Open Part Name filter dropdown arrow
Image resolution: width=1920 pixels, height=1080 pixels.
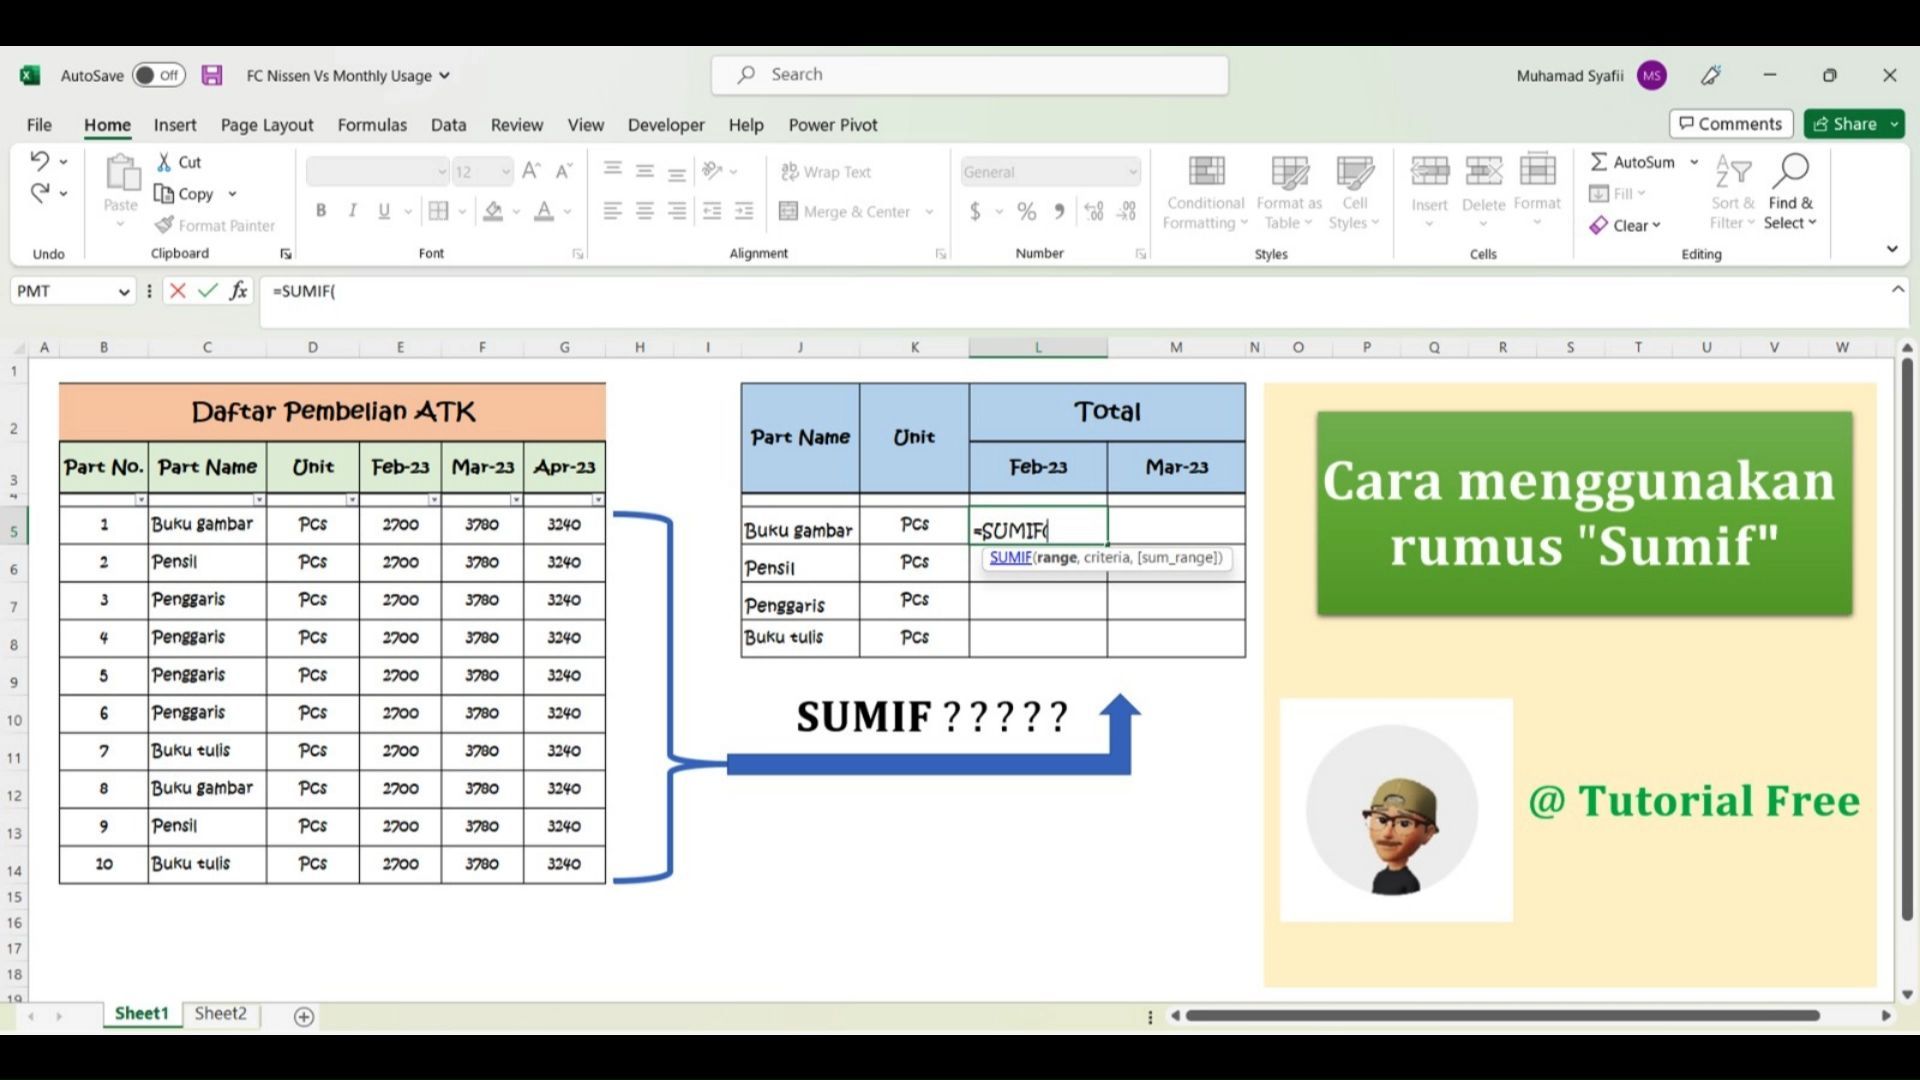tap(259, 500)
